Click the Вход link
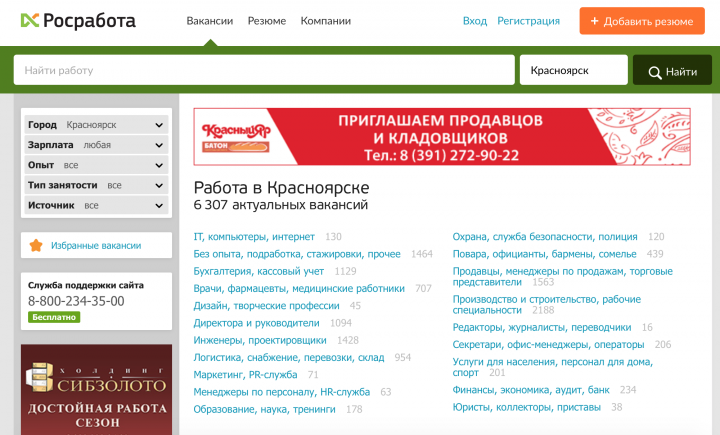 click(475, 21)
